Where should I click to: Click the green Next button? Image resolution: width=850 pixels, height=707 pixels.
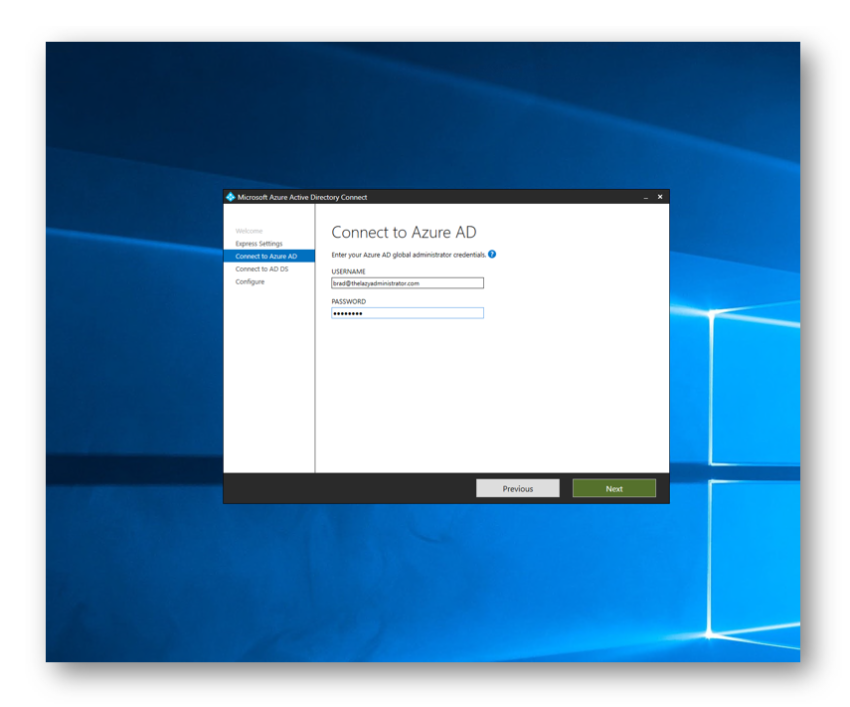pyautogui.click(x=614, y=488)
